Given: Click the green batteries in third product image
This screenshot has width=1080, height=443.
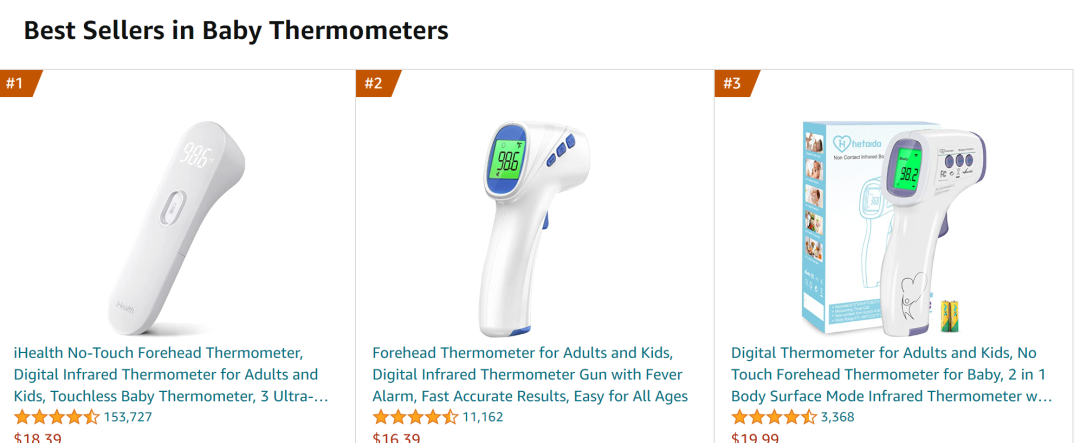Looking at the screenshot, I should click(949, 316).
